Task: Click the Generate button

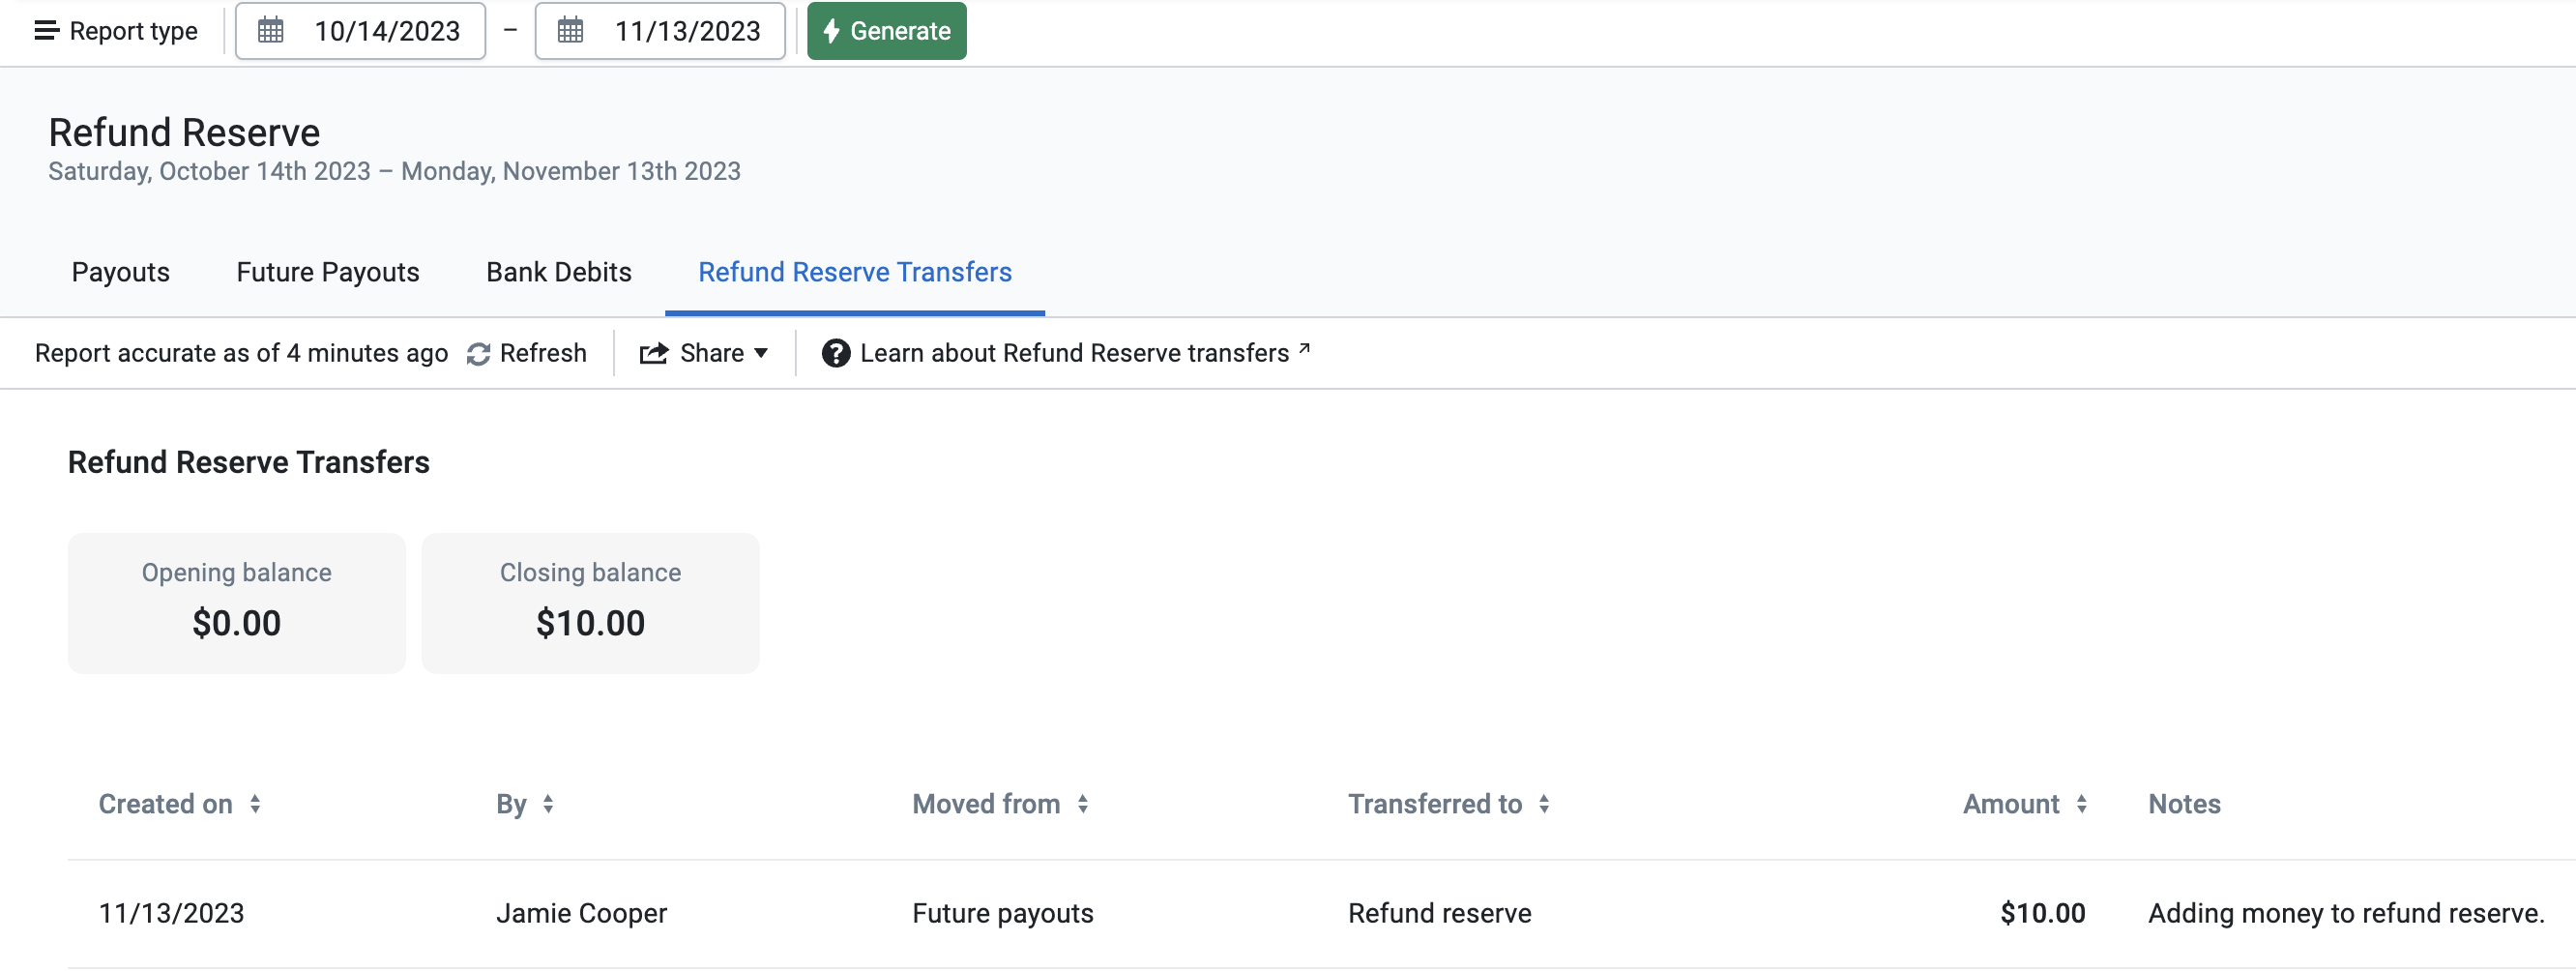Action: [886, 31]
